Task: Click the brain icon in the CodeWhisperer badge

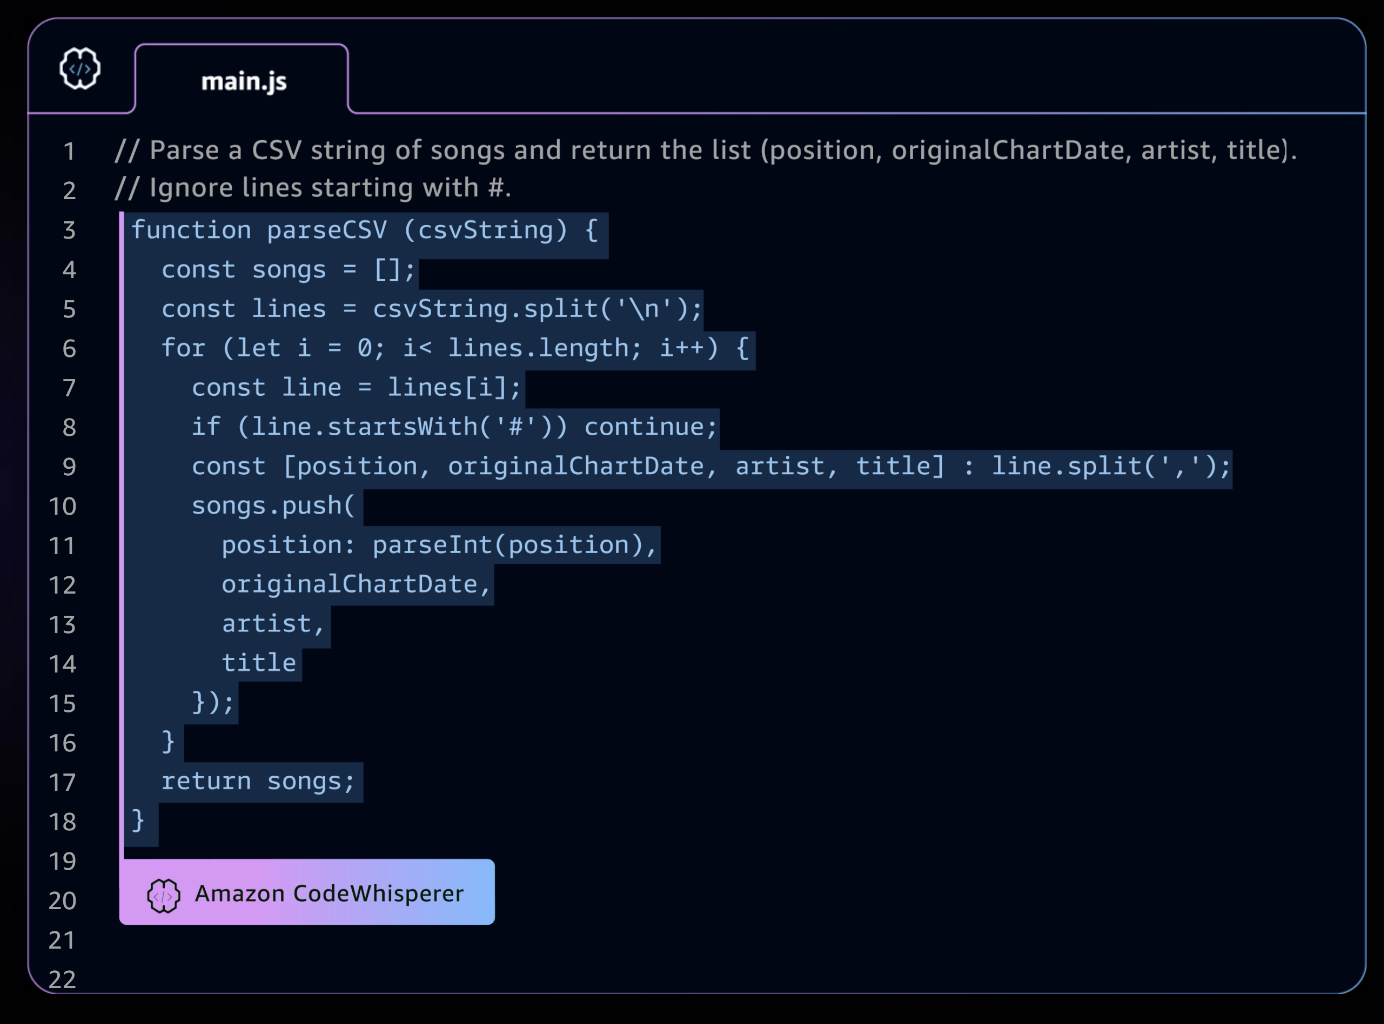Action: [164, 895]
